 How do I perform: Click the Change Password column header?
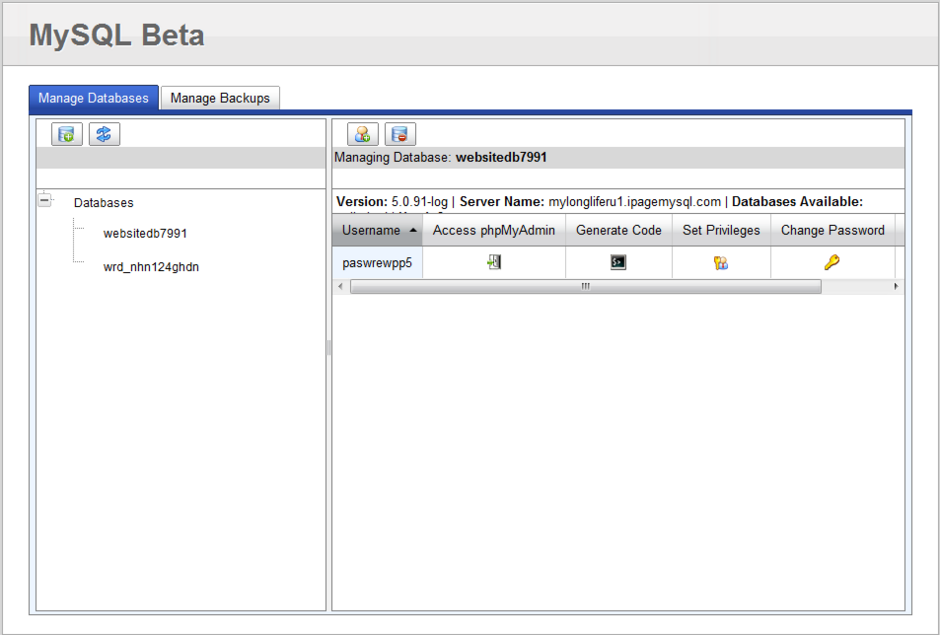click(833, 230)
